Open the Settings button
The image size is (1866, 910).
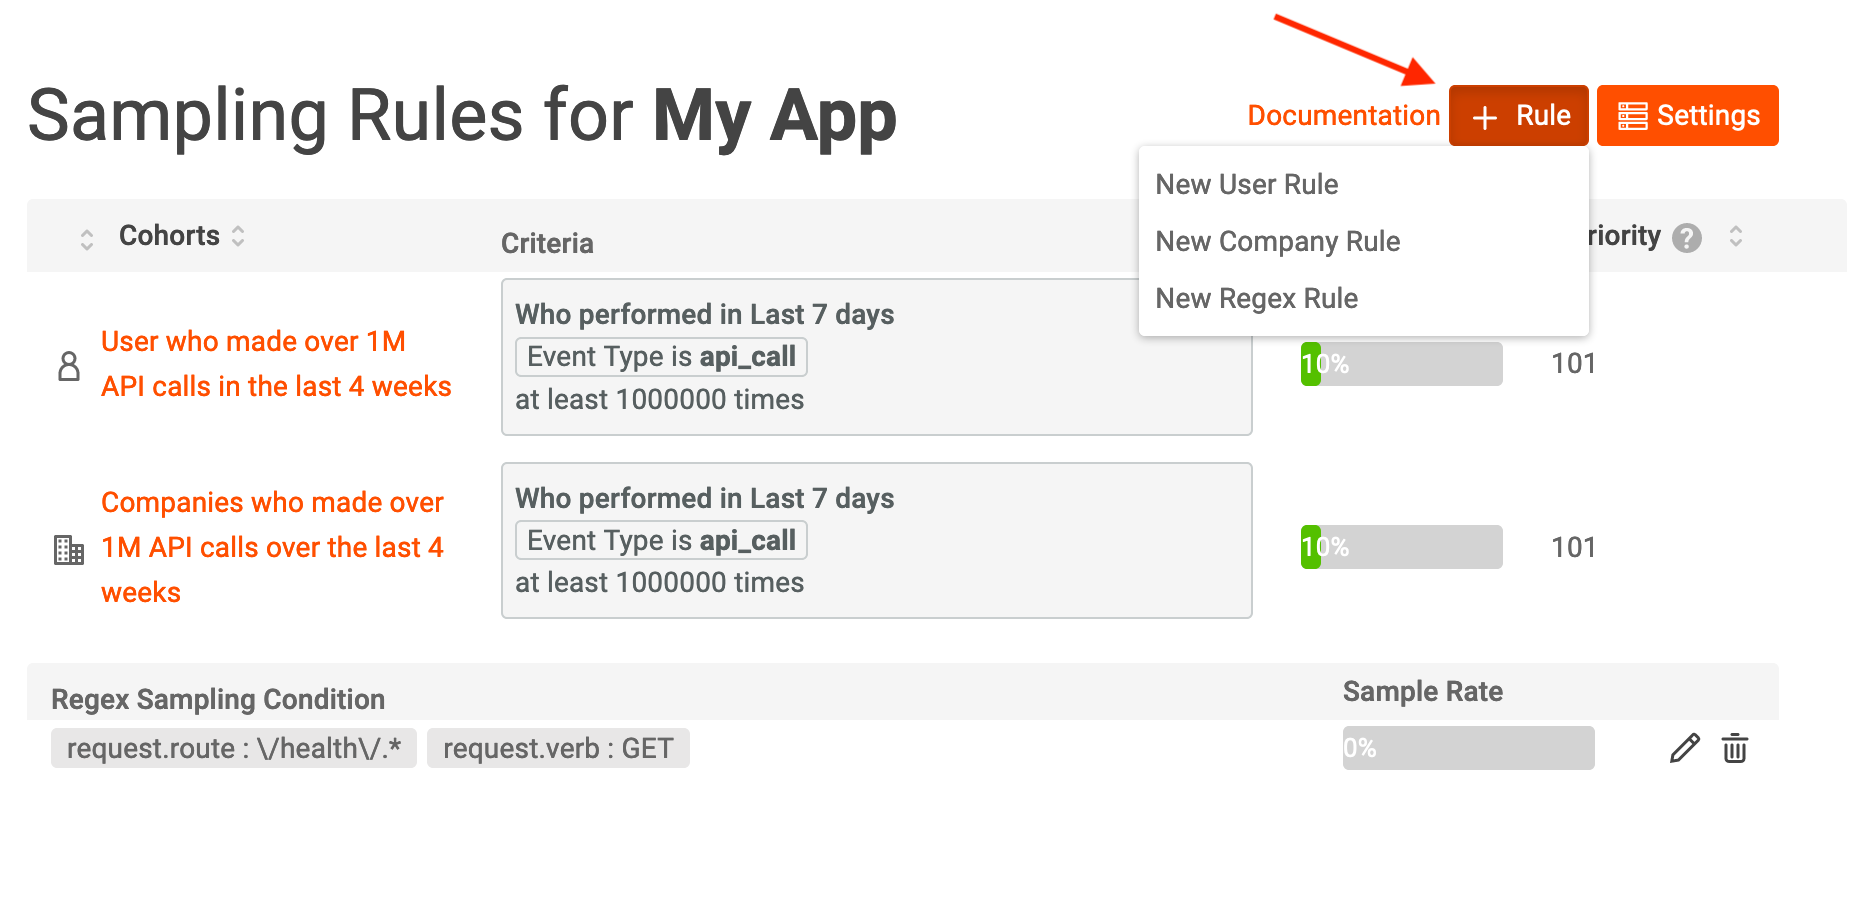(1687, 116)
